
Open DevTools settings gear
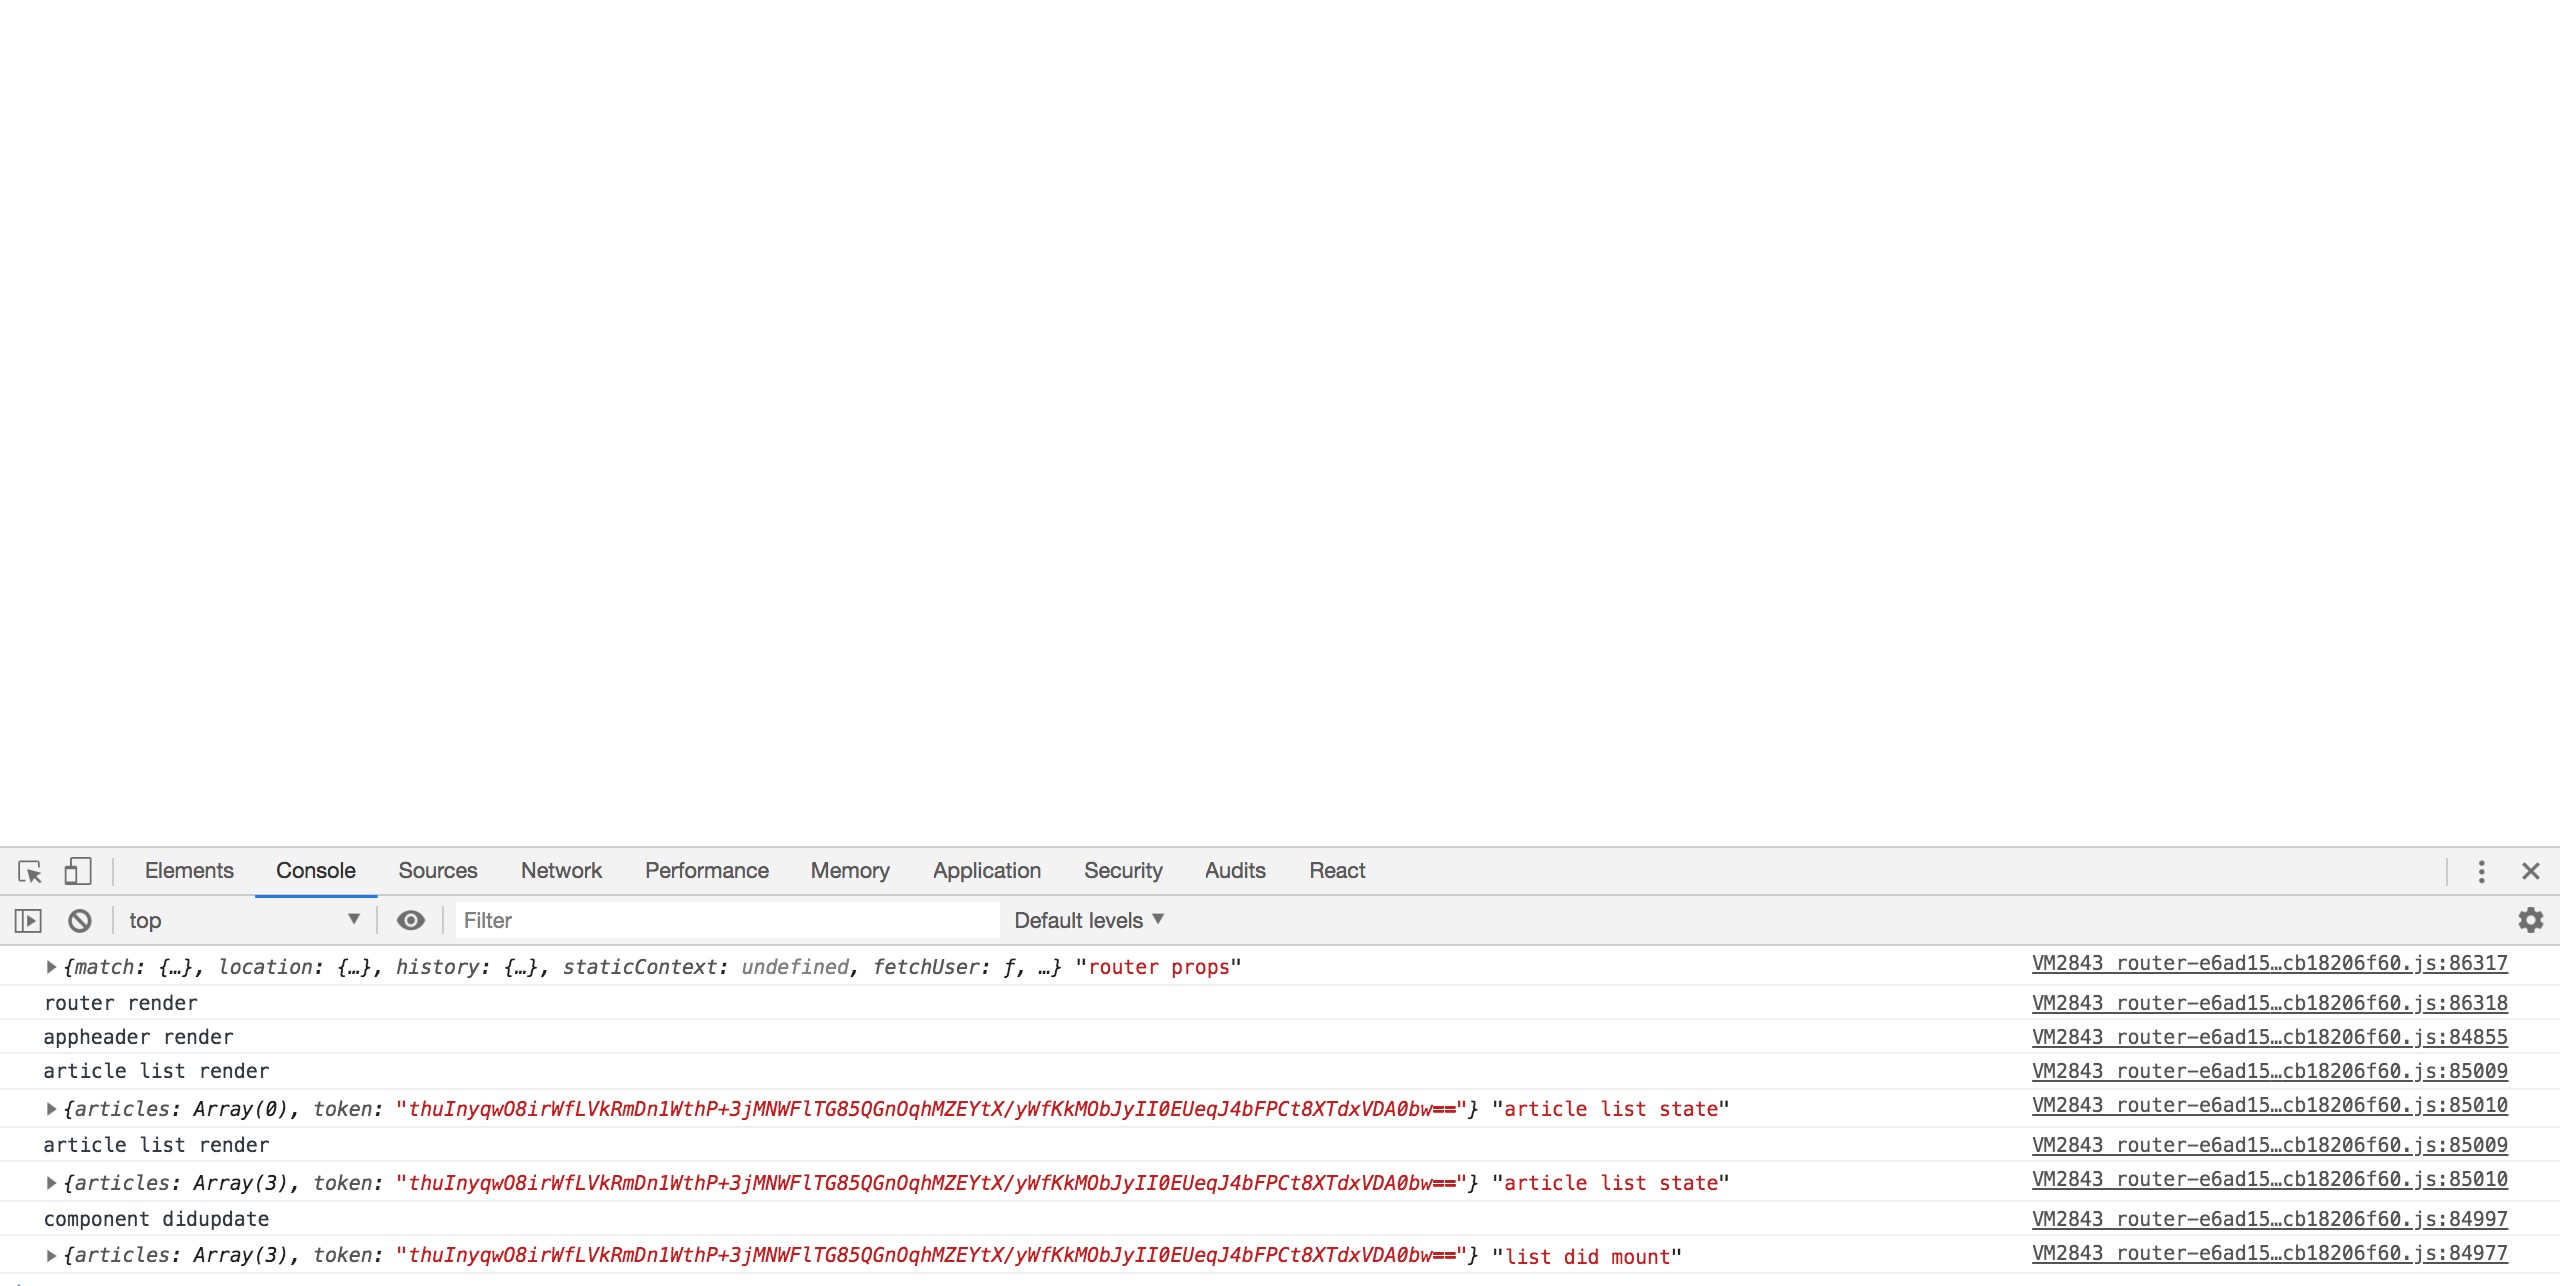(2533, 920)
